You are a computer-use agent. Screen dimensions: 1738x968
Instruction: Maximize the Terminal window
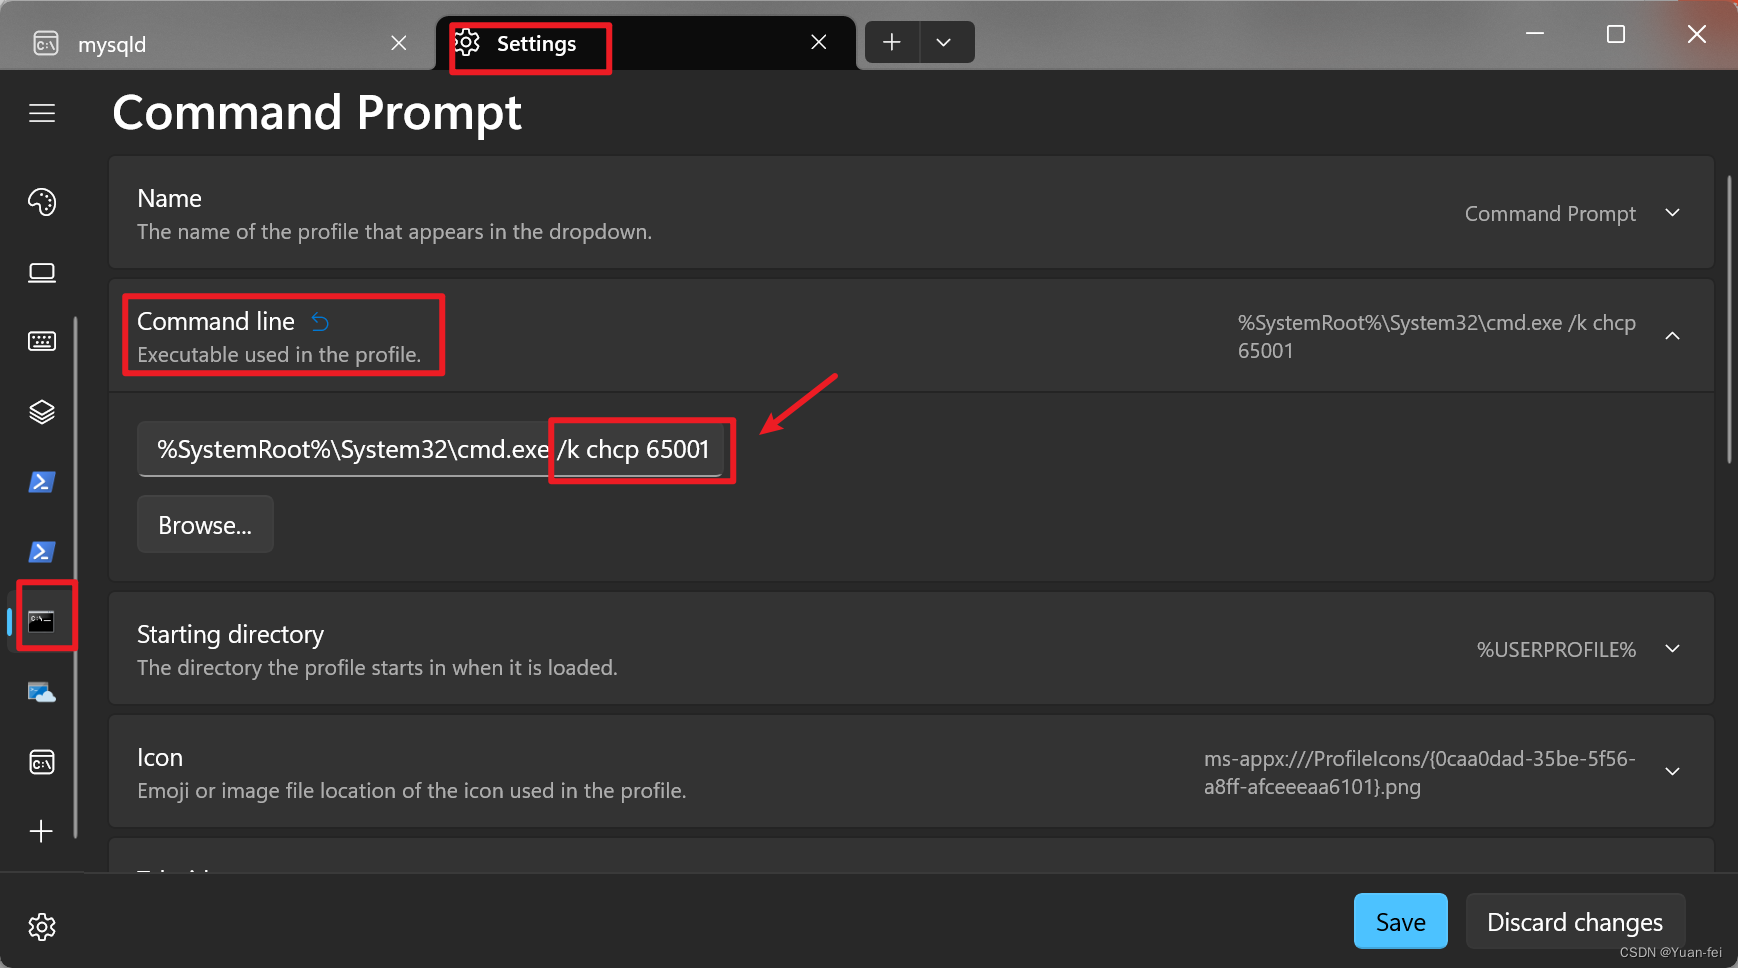click(x=1616, y=34)
